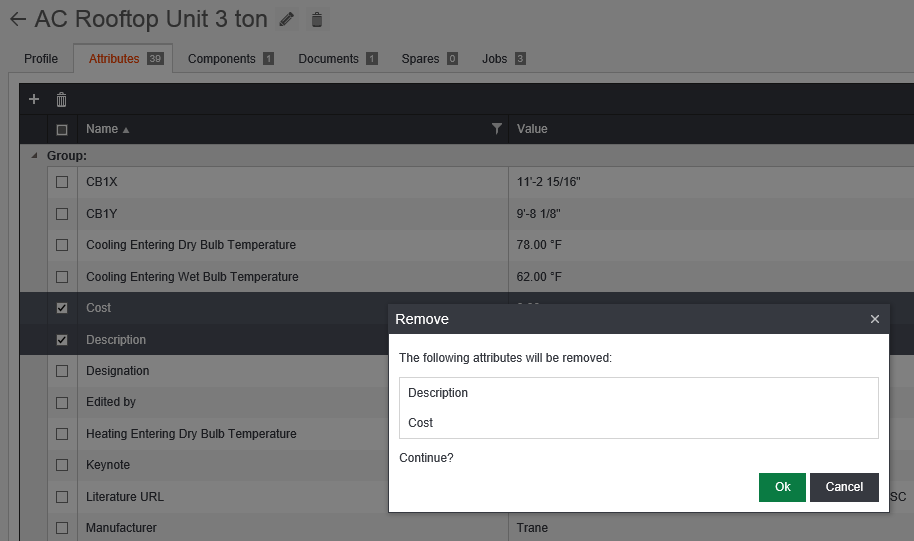Uncheck the Cost attribute checkbox
Viewport: 914px width, 541px height.
(x=62, y=308)
